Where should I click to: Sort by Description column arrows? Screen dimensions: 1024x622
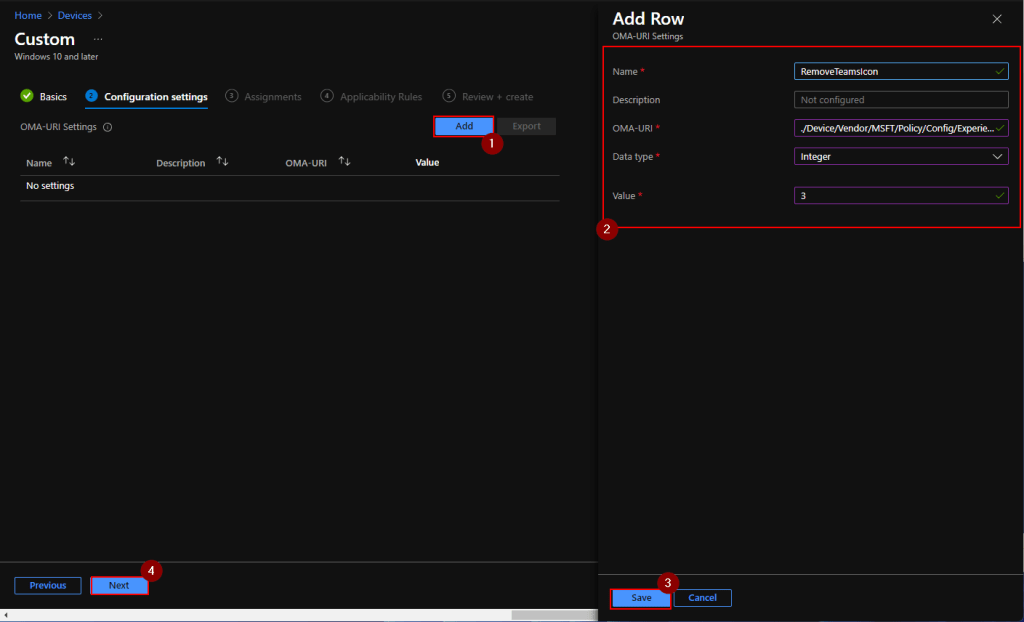coord(222,162)
